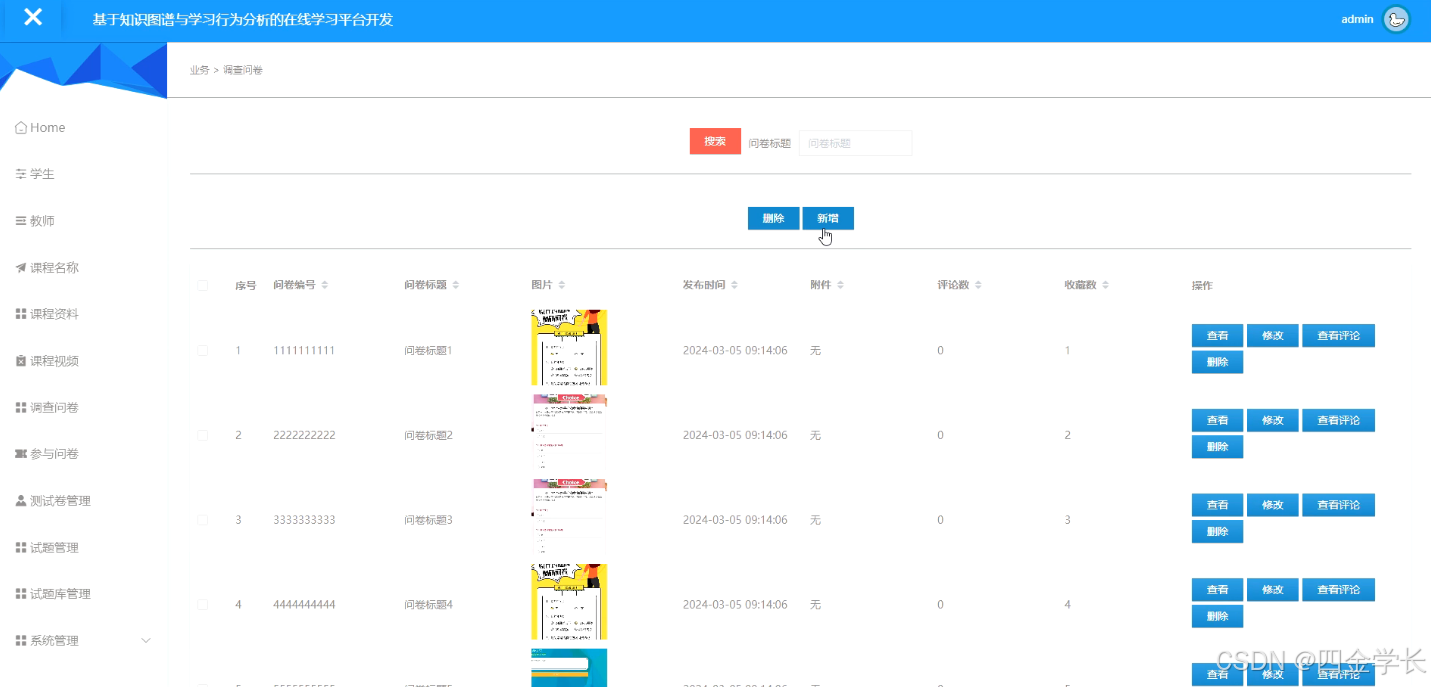Tick the select-all header checkbox
The image size is (1431, 687).
203,286
